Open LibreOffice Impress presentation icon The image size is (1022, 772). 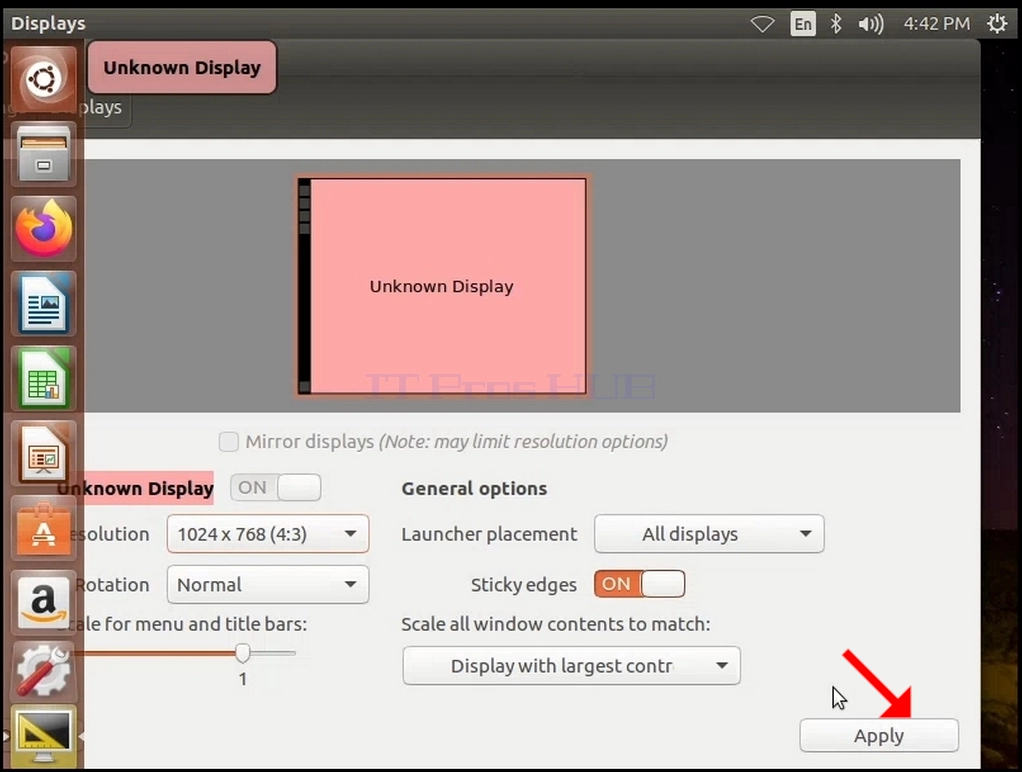coord(44,454)
